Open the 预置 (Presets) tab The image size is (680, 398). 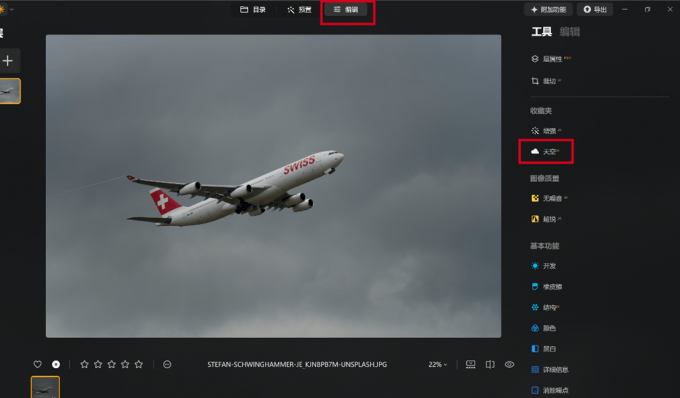(299, 10)
